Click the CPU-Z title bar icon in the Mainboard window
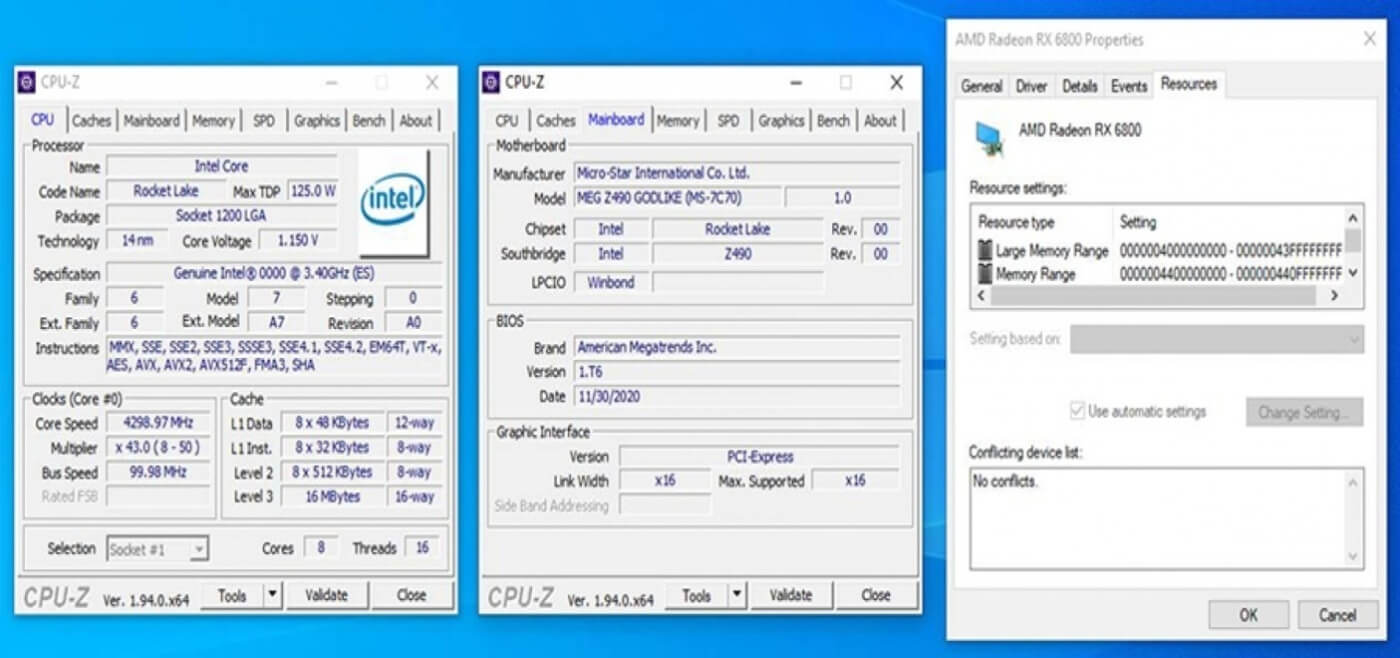Viewport: 1400px width, 658px height. (491, 82)
